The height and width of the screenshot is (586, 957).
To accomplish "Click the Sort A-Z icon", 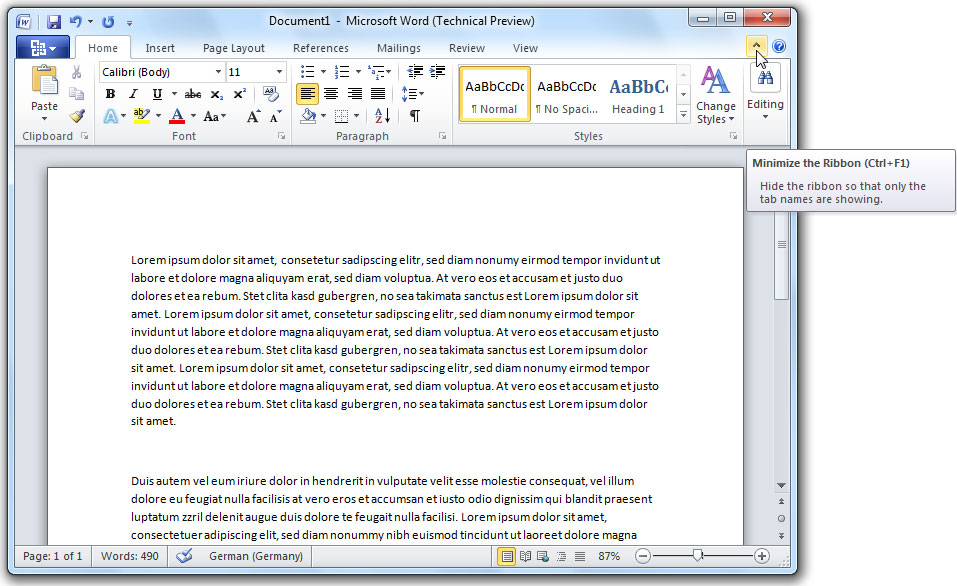I will pyautogui.click(x=381, y=116).
